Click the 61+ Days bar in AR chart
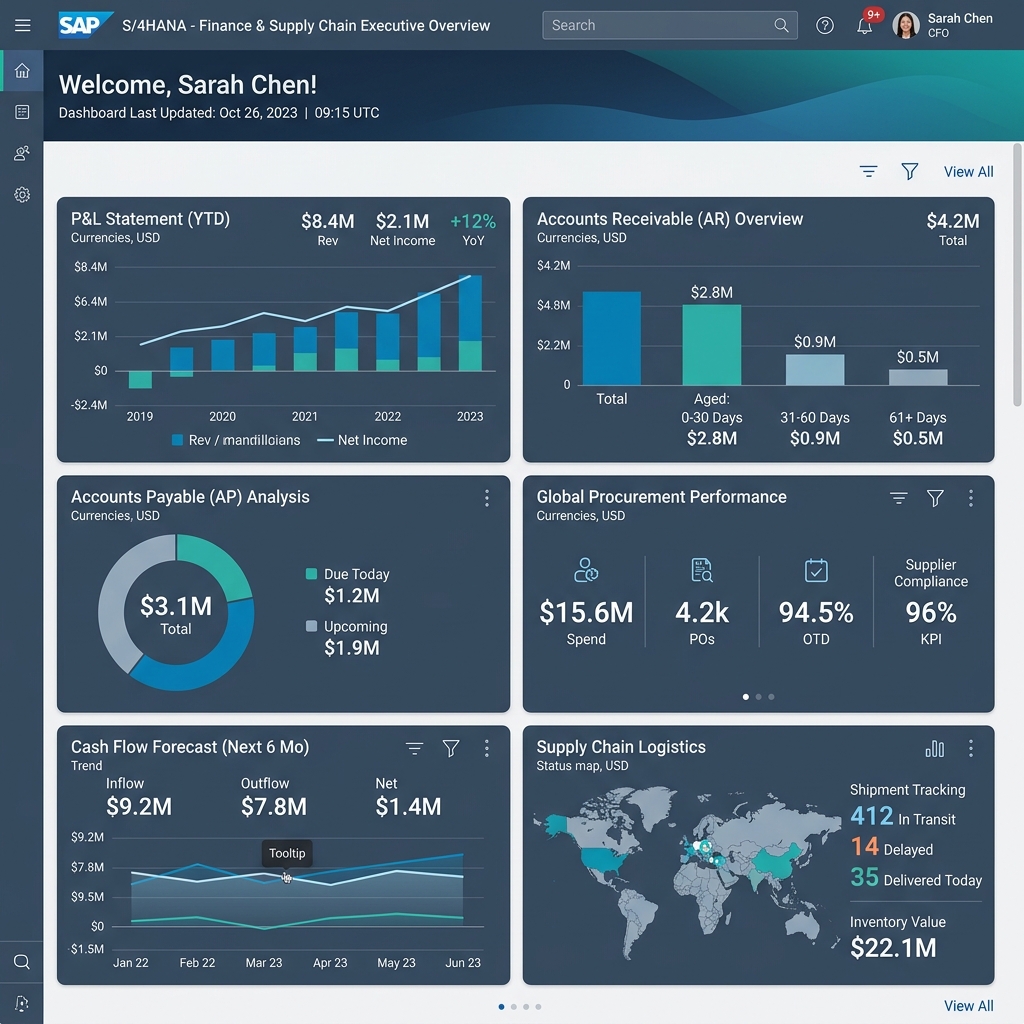Viewport: 1024px width, 1024px height. point(918,377)
